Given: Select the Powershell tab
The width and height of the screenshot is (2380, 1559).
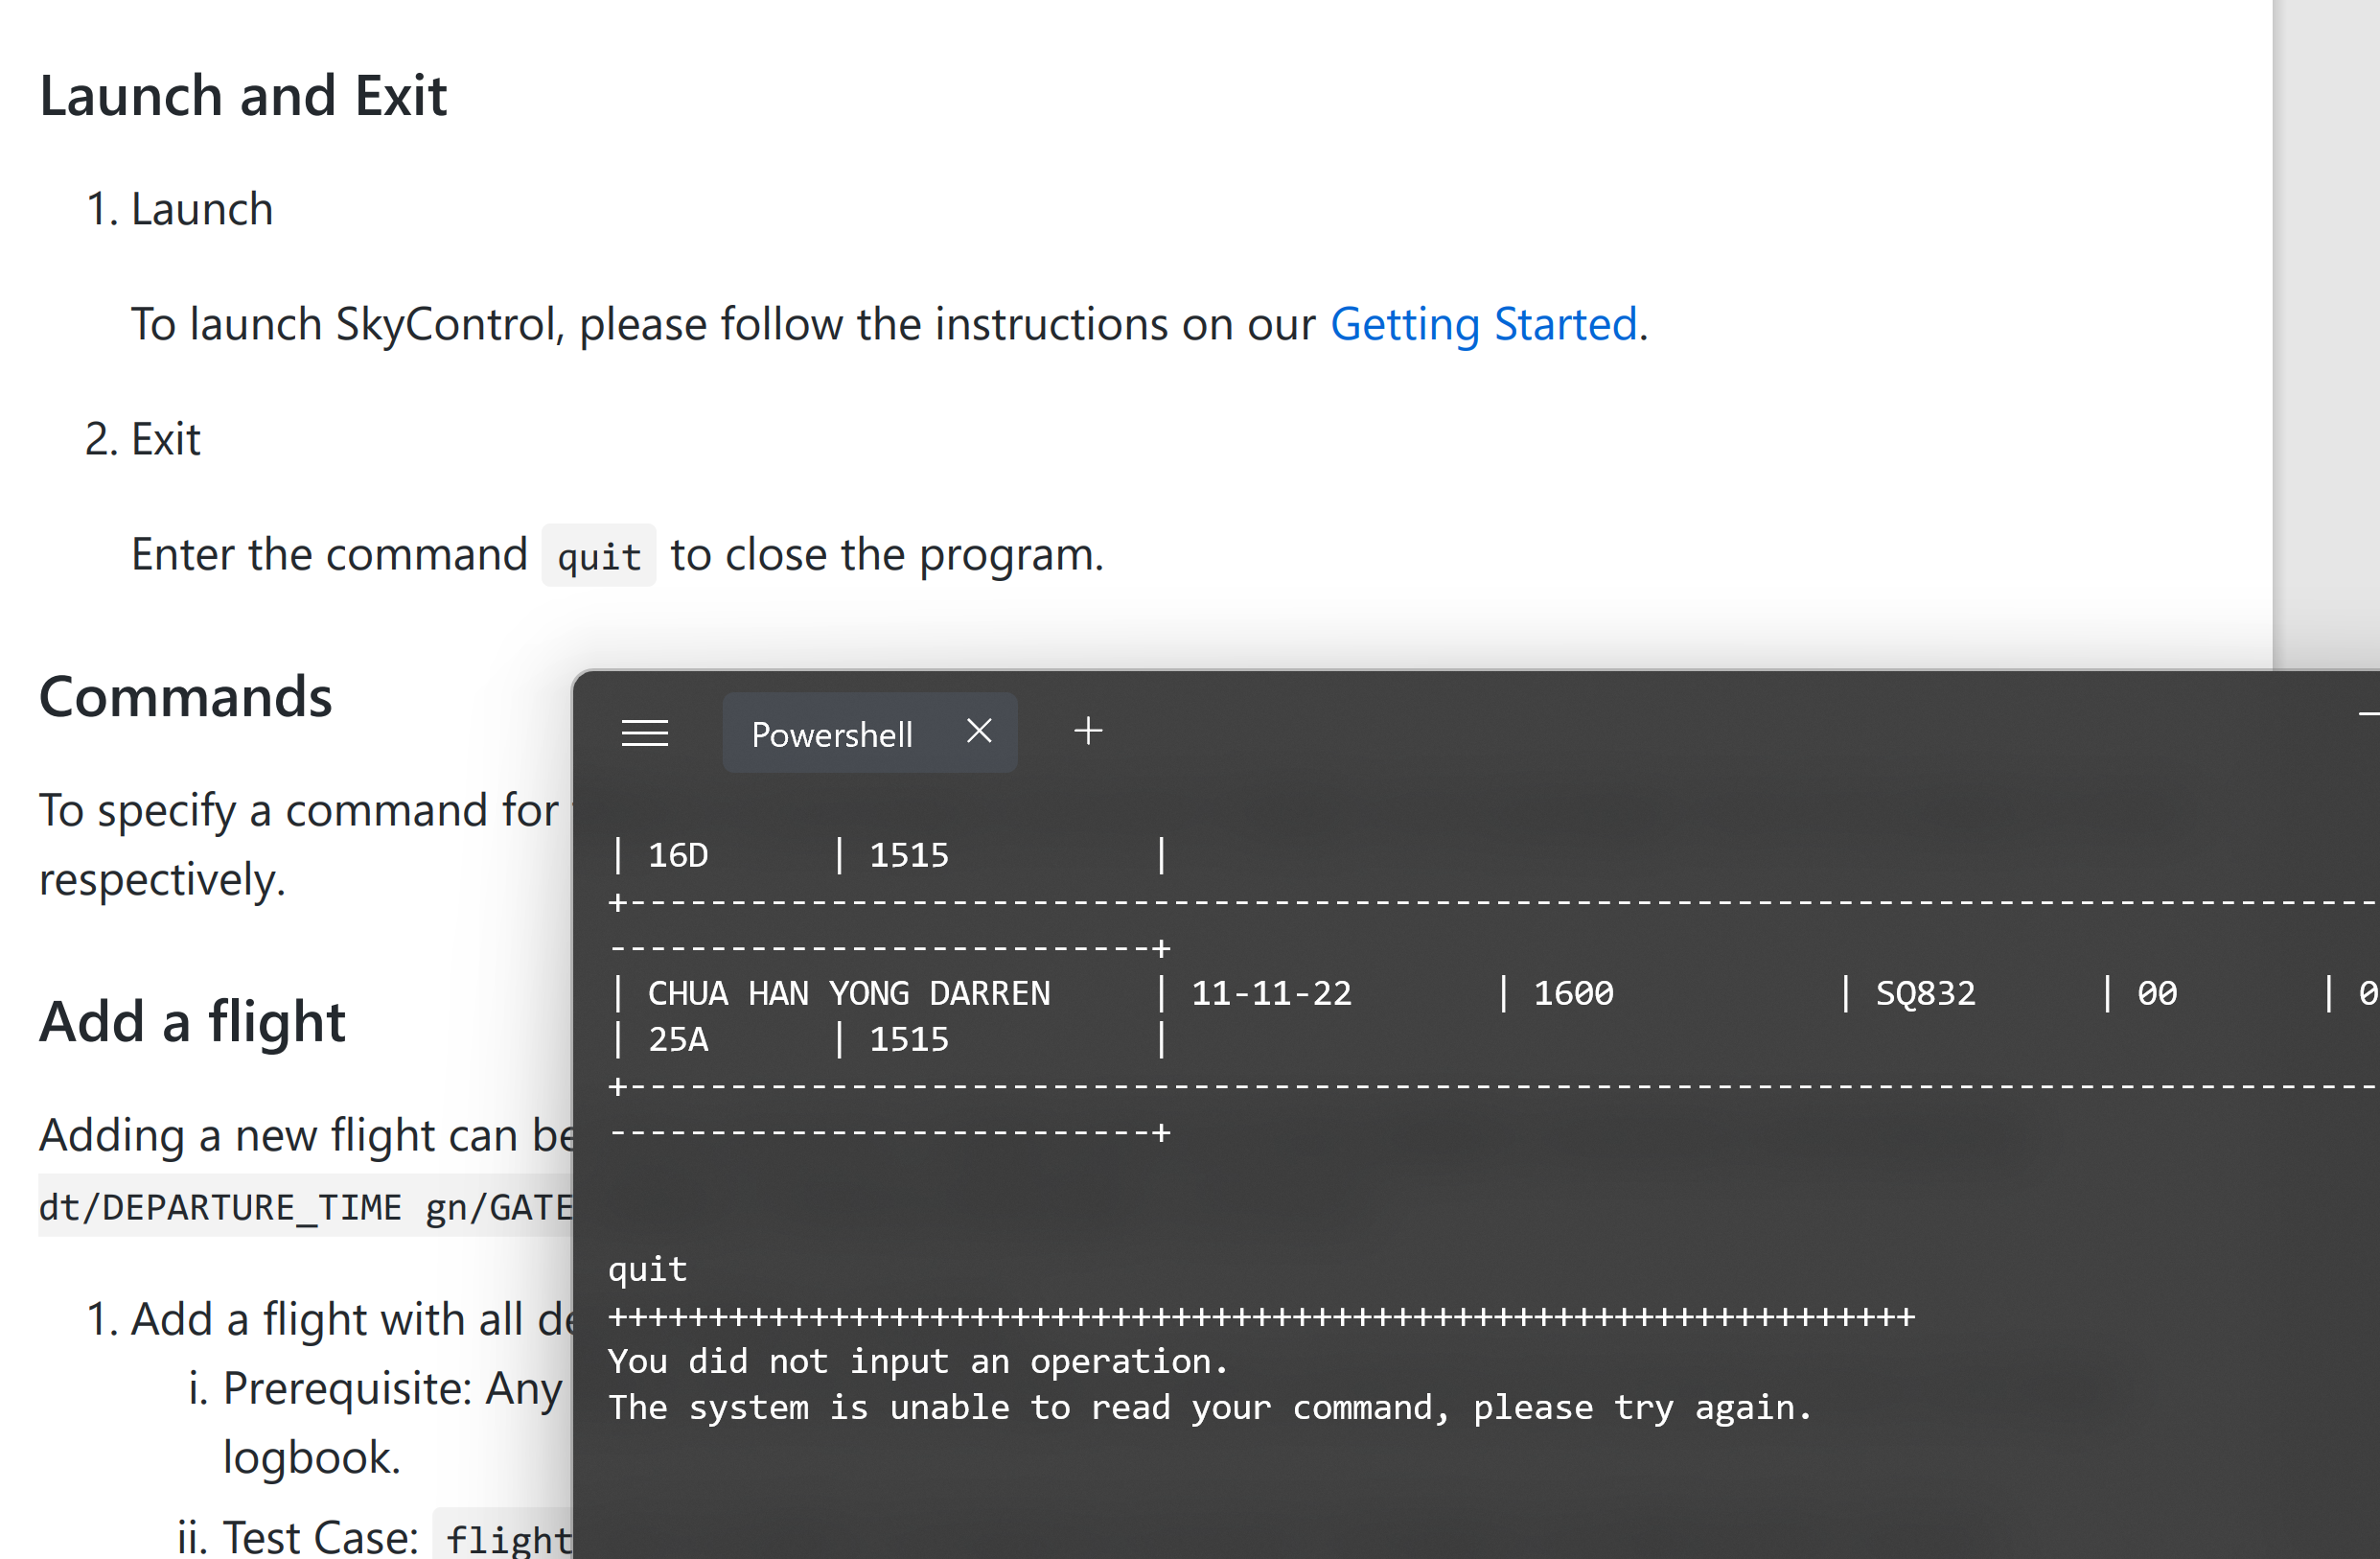Looking at the screenshot, I should pyautogui.click(x=831, y=734).
